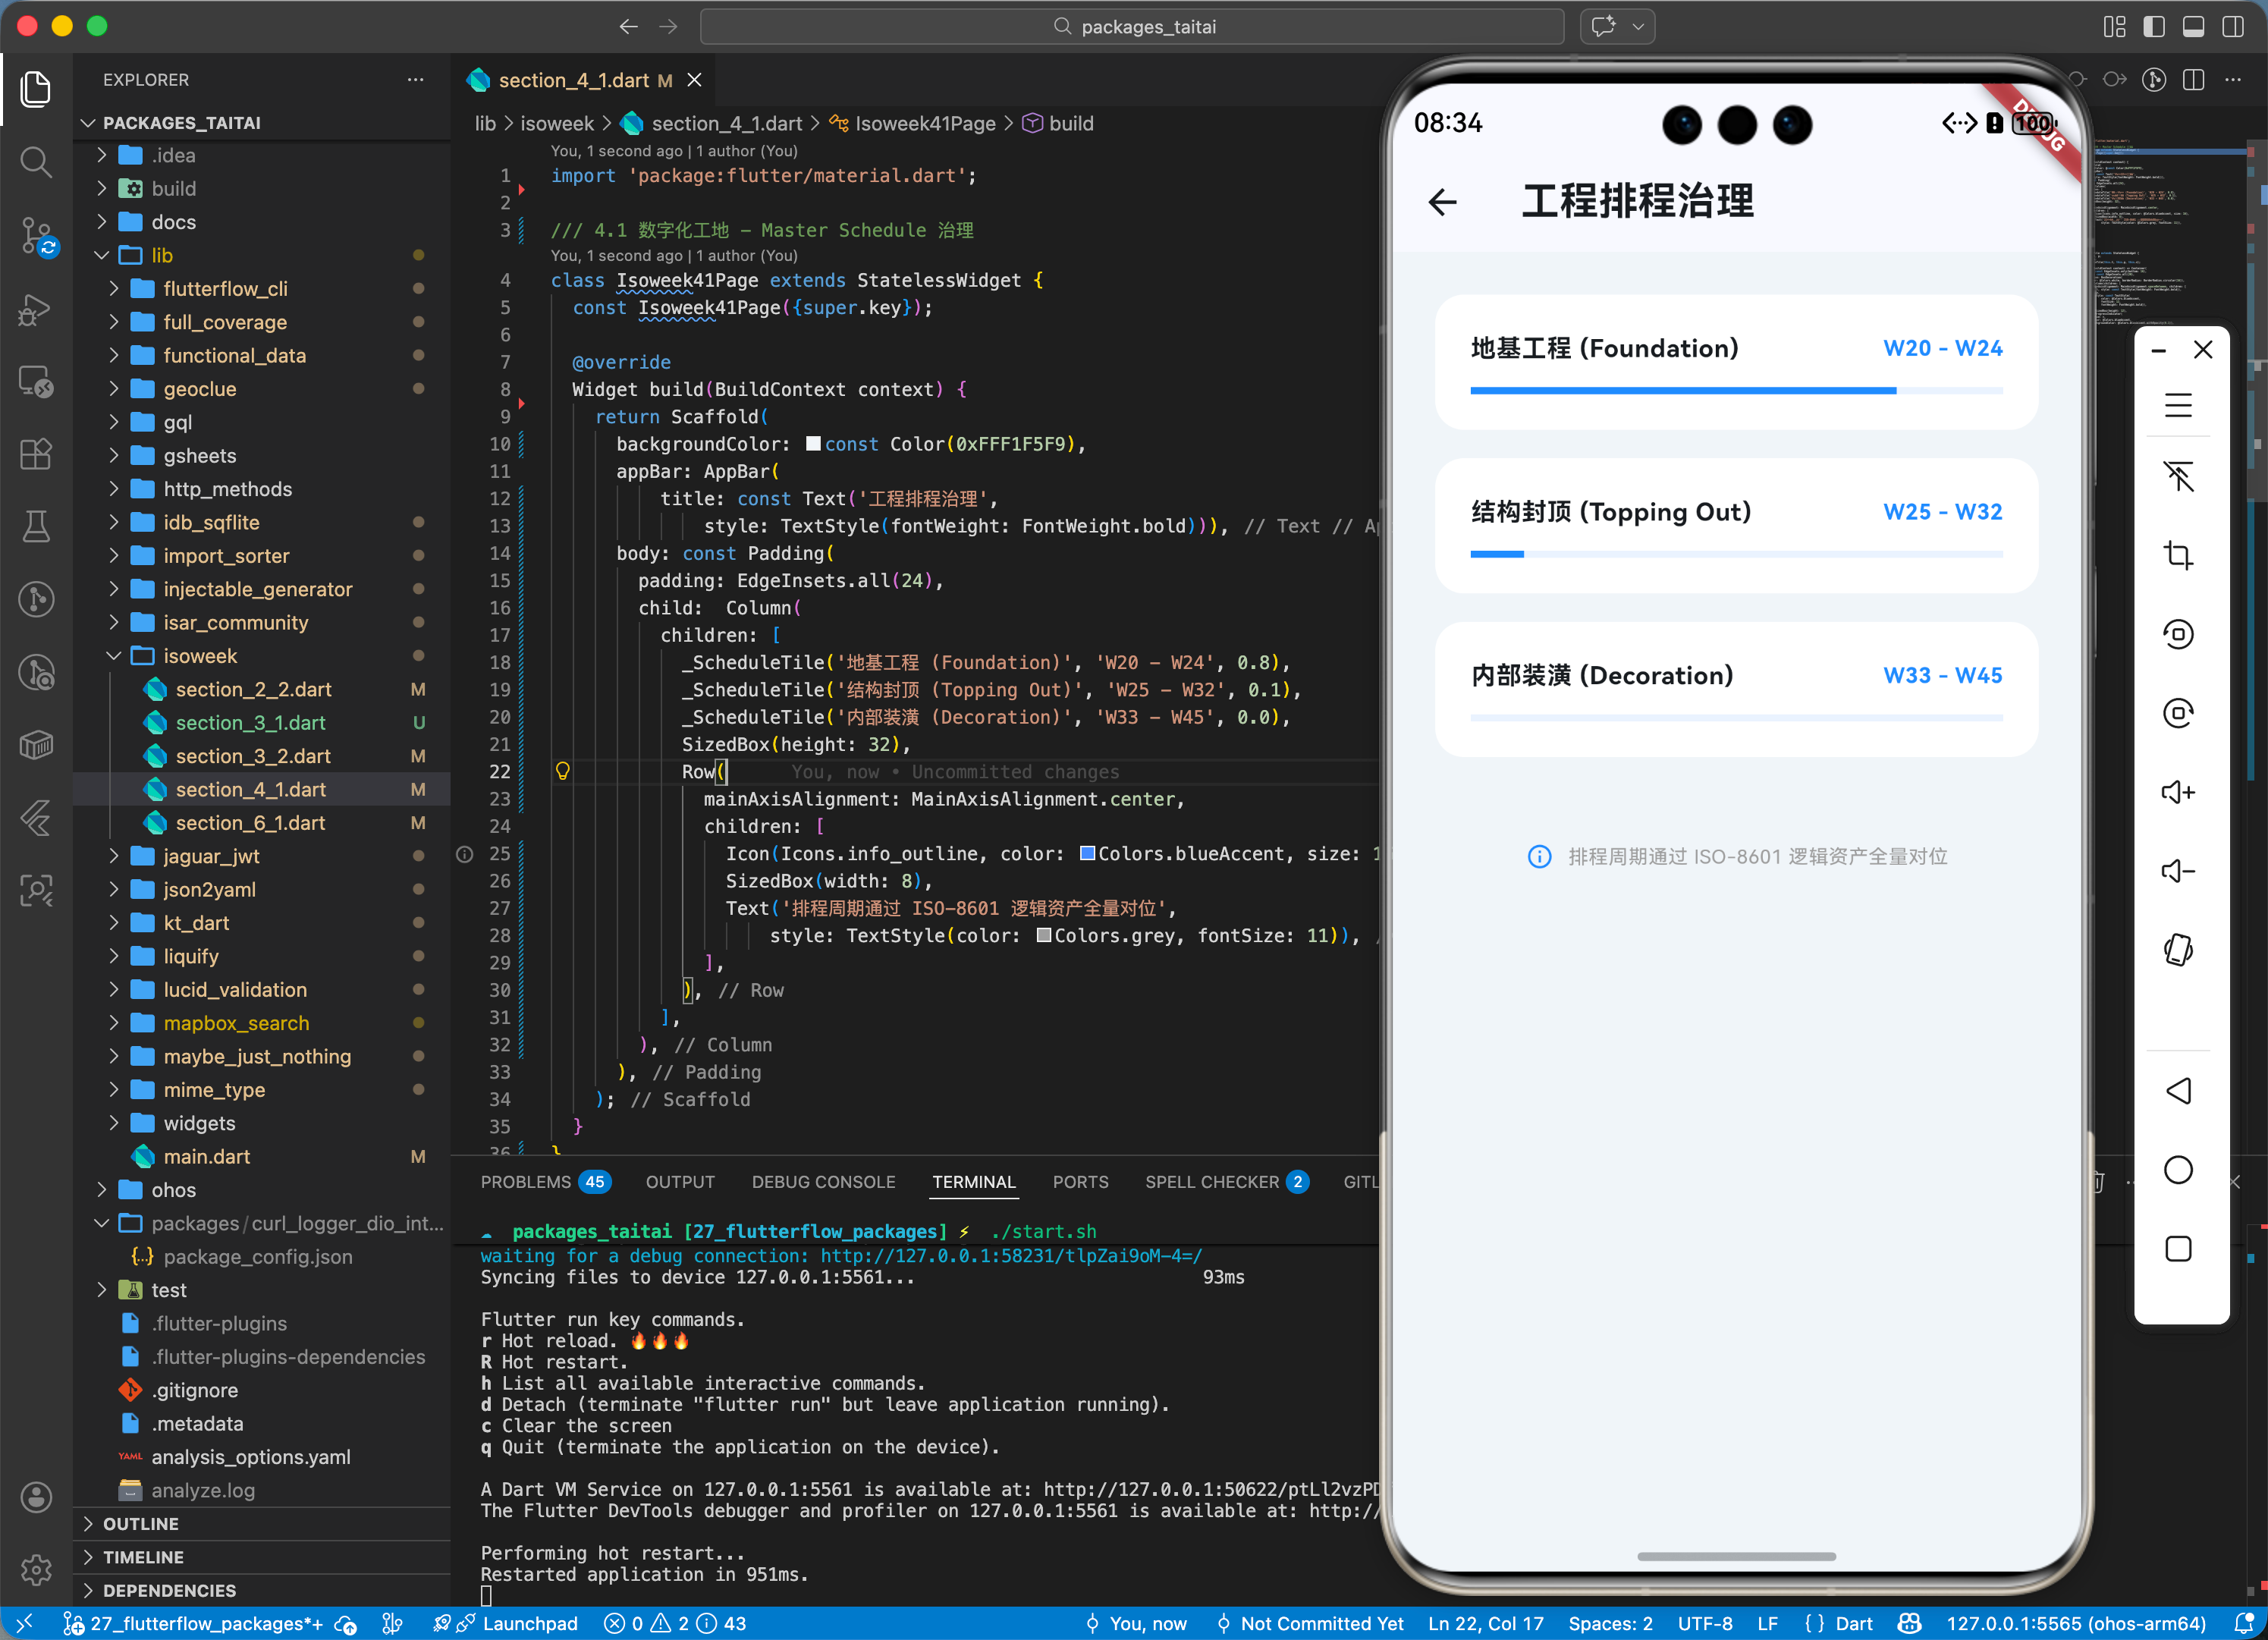Switch to the PROBLEMS tab
The height and width of the screenshot is (1640, 2268).
[x=525, y=1182]
